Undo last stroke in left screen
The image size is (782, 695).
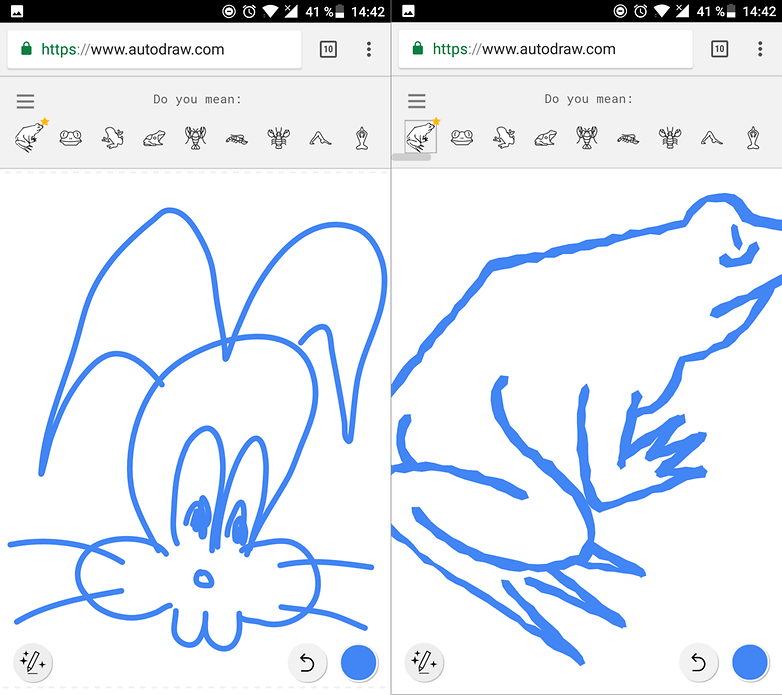coord(307,663)
